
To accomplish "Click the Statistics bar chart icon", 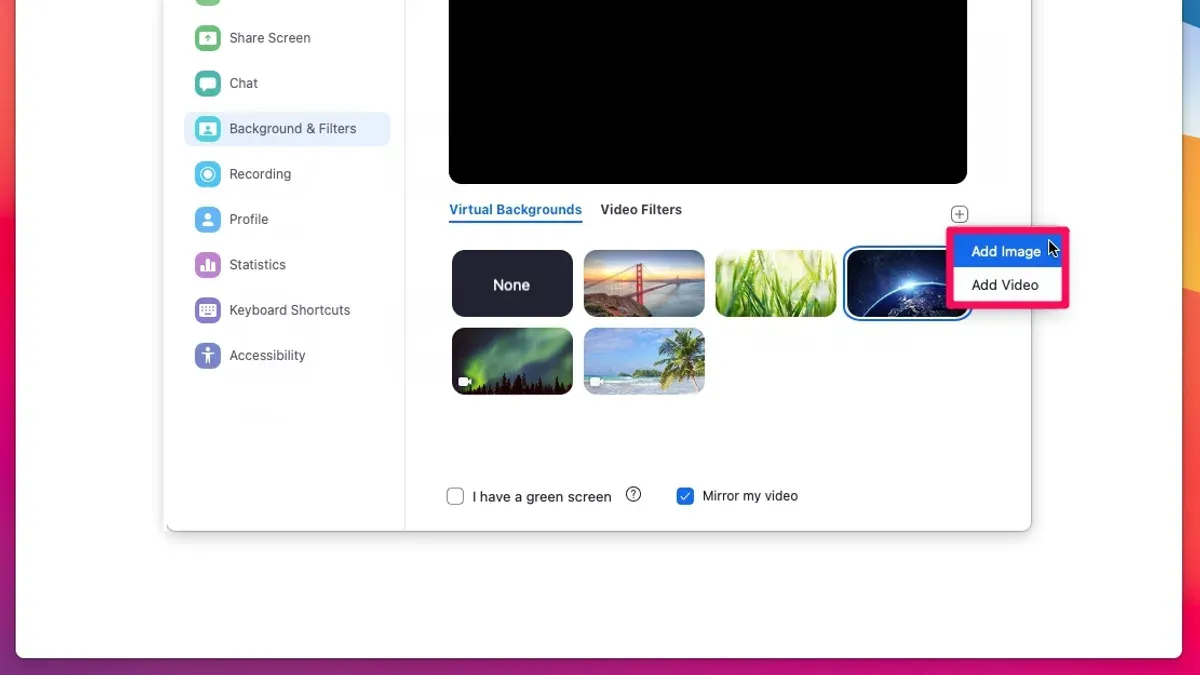I will pyautogui.click(x=207, y=265).
